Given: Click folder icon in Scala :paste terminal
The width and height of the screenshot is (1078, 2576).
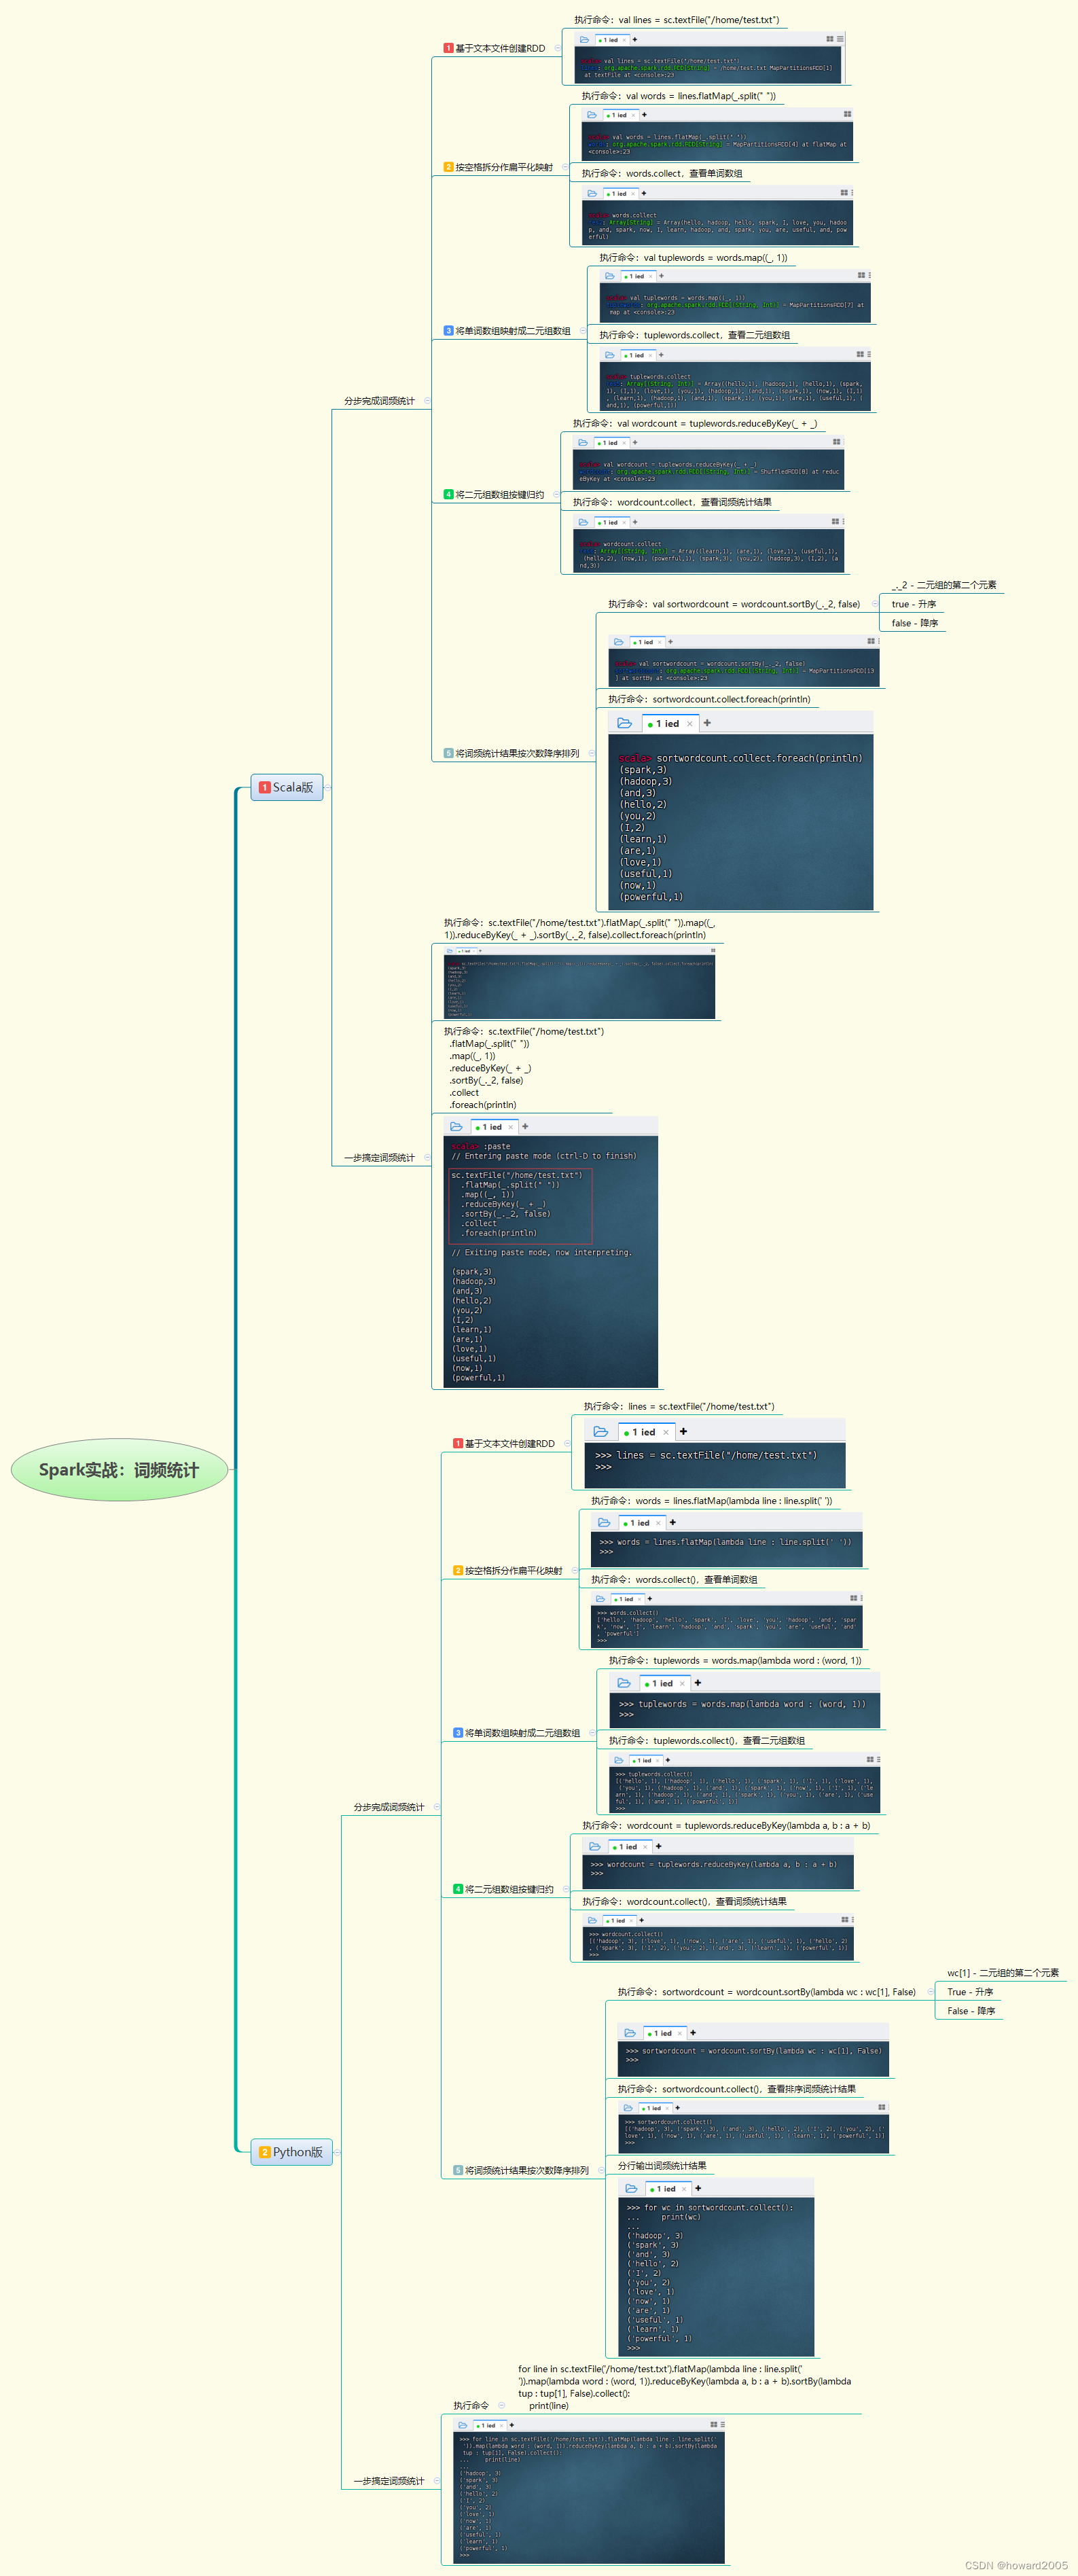Looking at the screenshot, I should 456,1127.
